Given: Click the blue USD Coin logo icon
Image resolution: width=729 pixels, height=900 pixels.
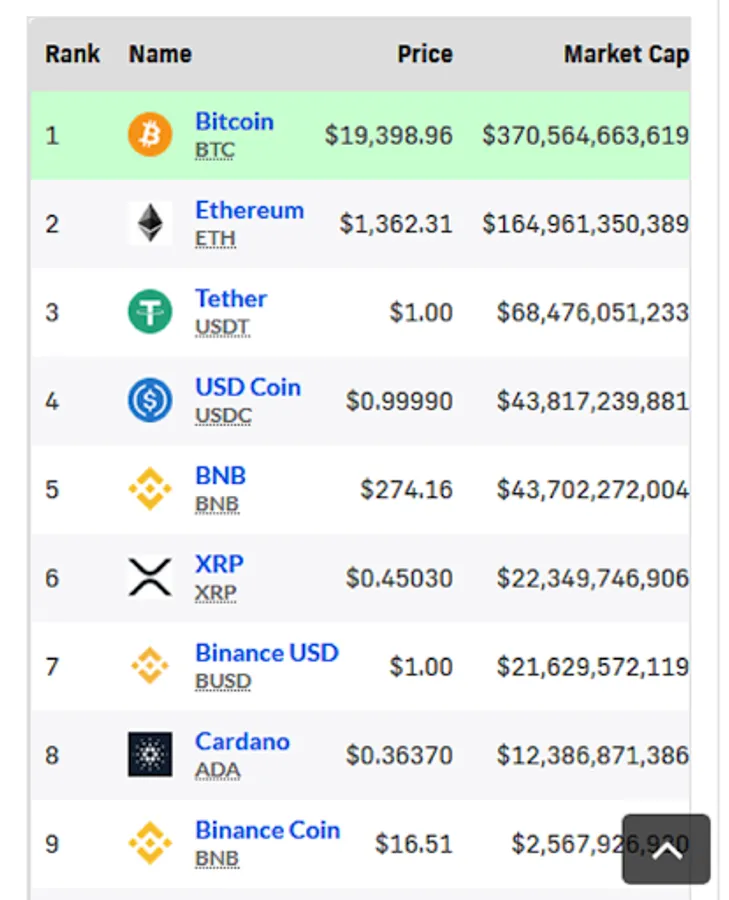Looking at the screenshot, I should 150,401.
